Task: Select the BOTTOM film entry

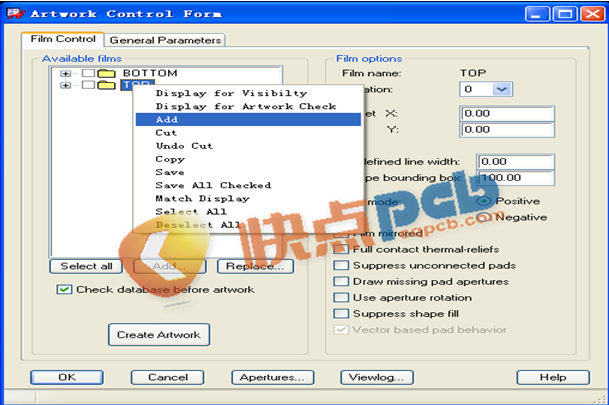Action: (x=150, y=73)
